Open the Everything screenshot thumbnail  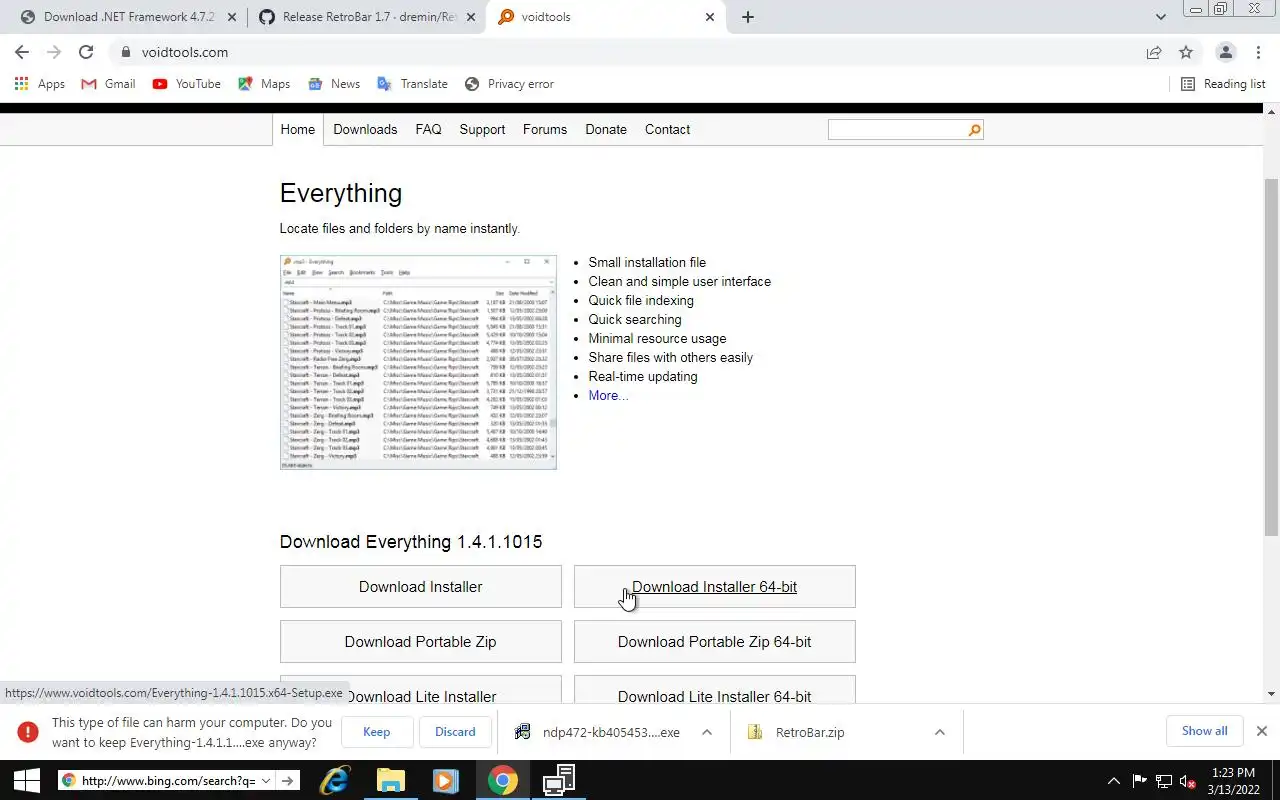click(x=418, y=362)
